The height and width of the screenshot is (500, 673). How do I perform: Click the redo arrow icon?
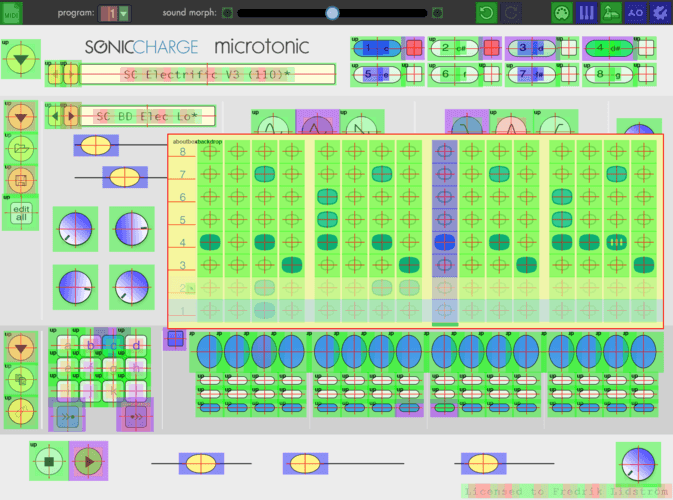(511, 13)
